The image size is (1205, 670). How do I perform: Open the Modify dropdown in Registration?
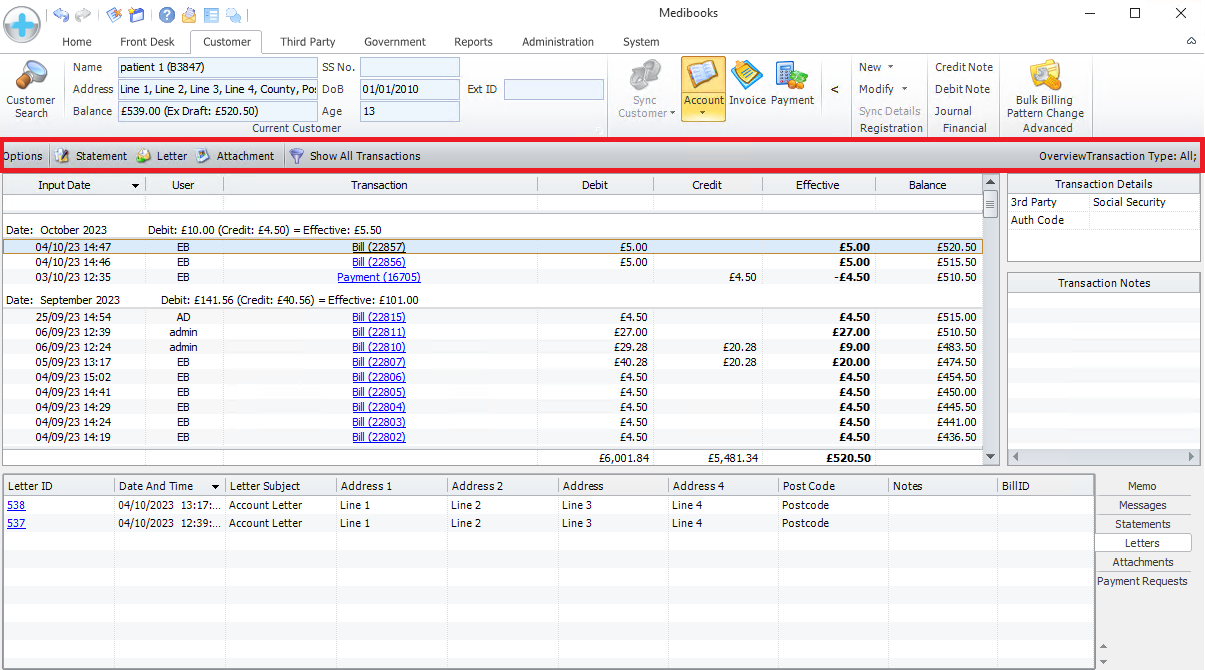882,89
